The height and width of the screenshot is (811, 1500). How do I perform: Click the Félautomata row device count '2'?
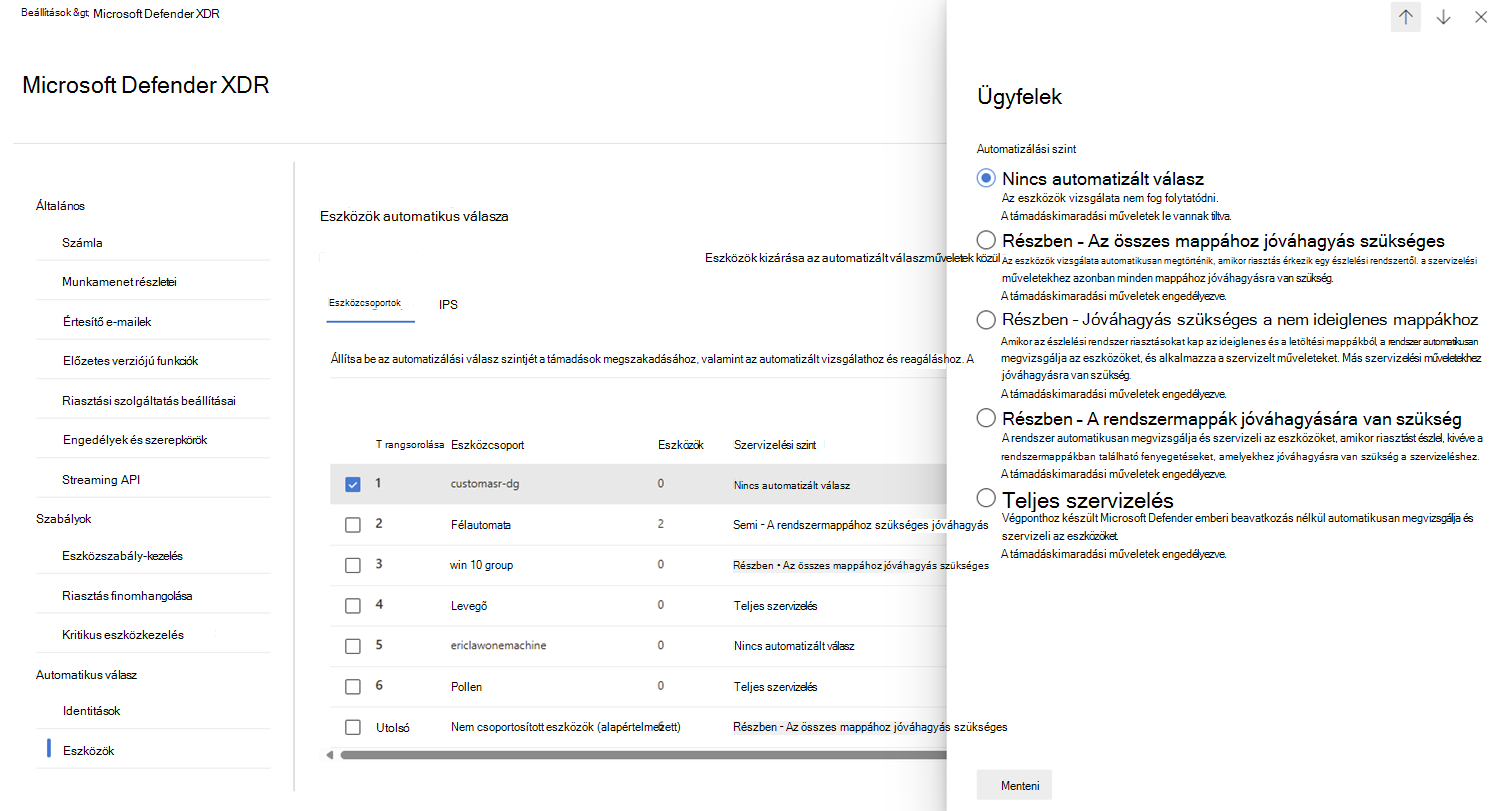click(661, 525)
